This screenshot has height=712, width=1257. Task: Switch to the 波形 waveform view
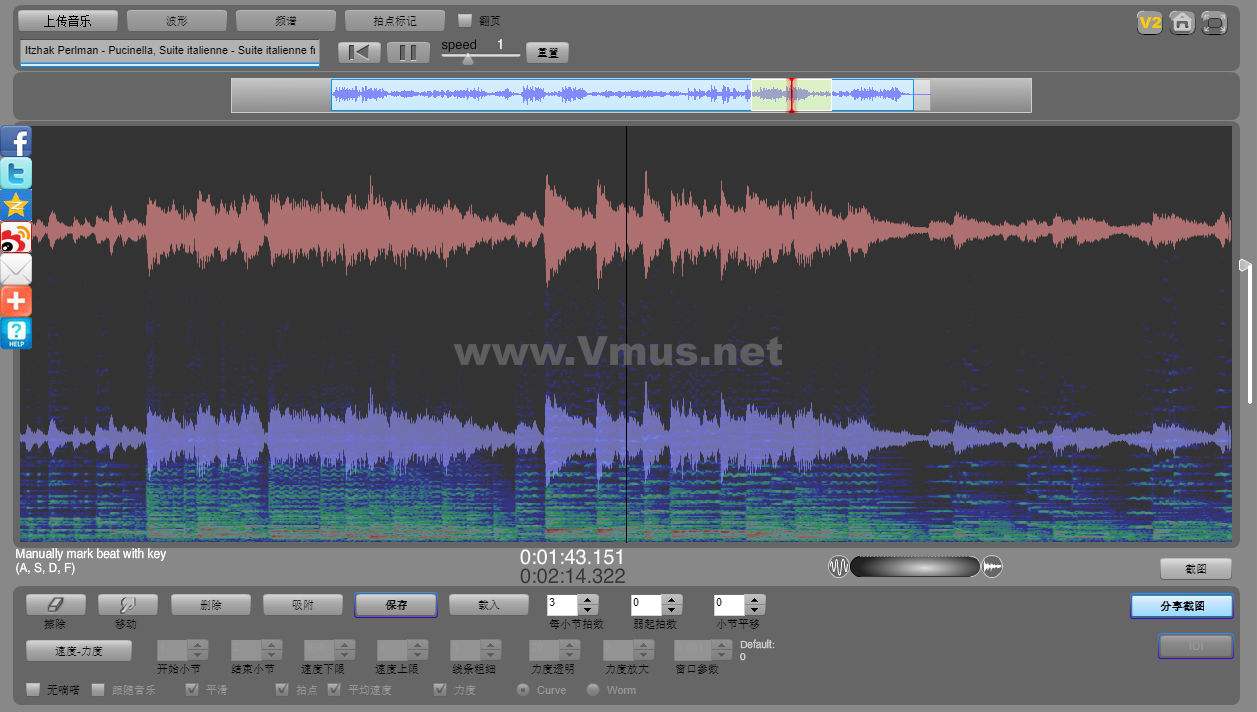click(x=176, y=20)
